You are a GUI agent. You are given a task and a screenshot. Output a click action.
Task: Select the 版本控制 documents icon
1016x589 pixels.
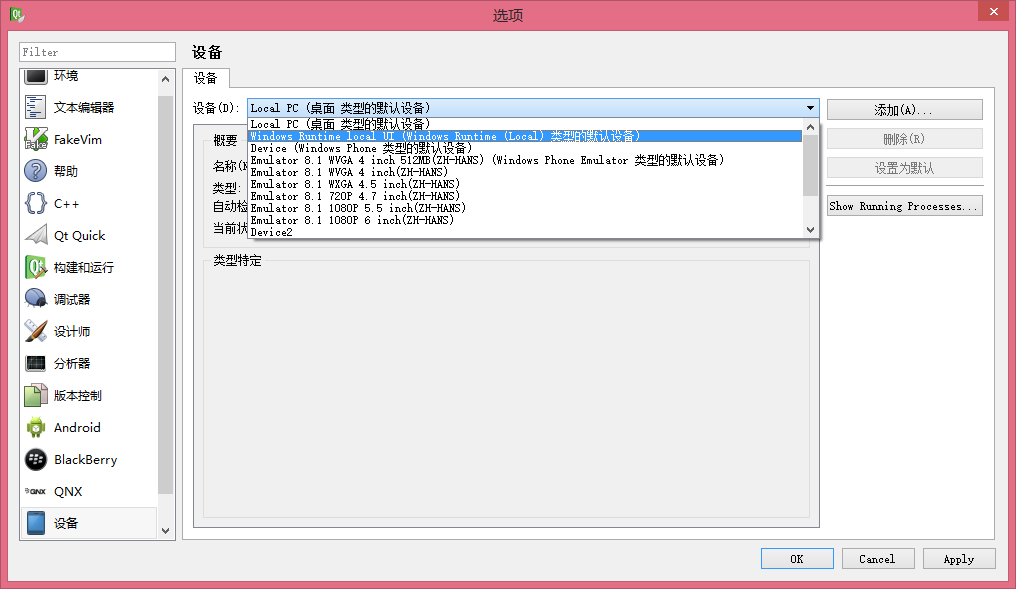(x=36, y=395)
